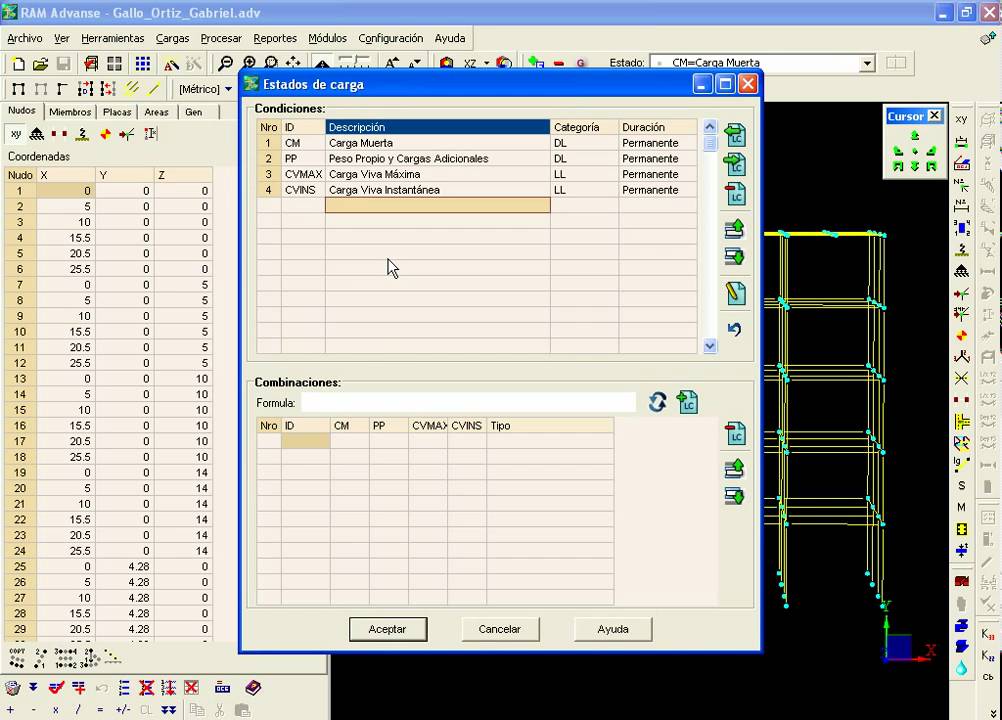Viewport: 1002px width, 720px height.
Task: Click the calculator OCG icon in the bottom toolbar
Action: (x=222, y=688)
